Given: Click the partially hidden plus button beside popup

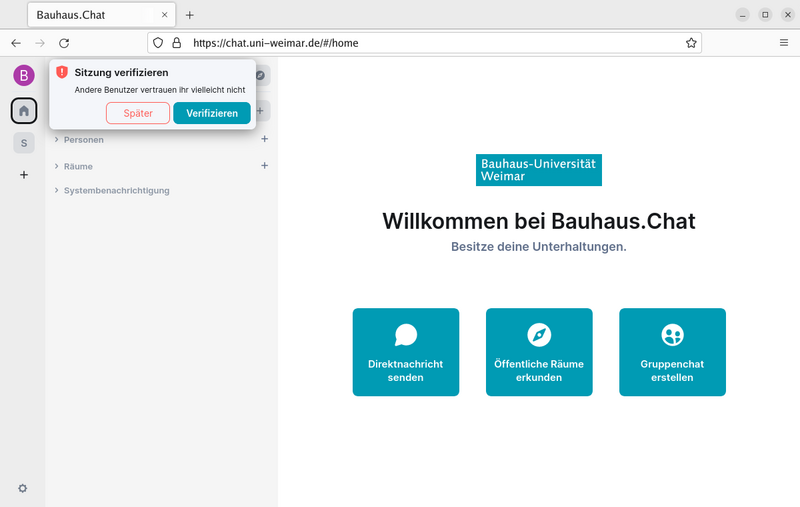Looking at the screenshot, I should click(x=262, y=111).
